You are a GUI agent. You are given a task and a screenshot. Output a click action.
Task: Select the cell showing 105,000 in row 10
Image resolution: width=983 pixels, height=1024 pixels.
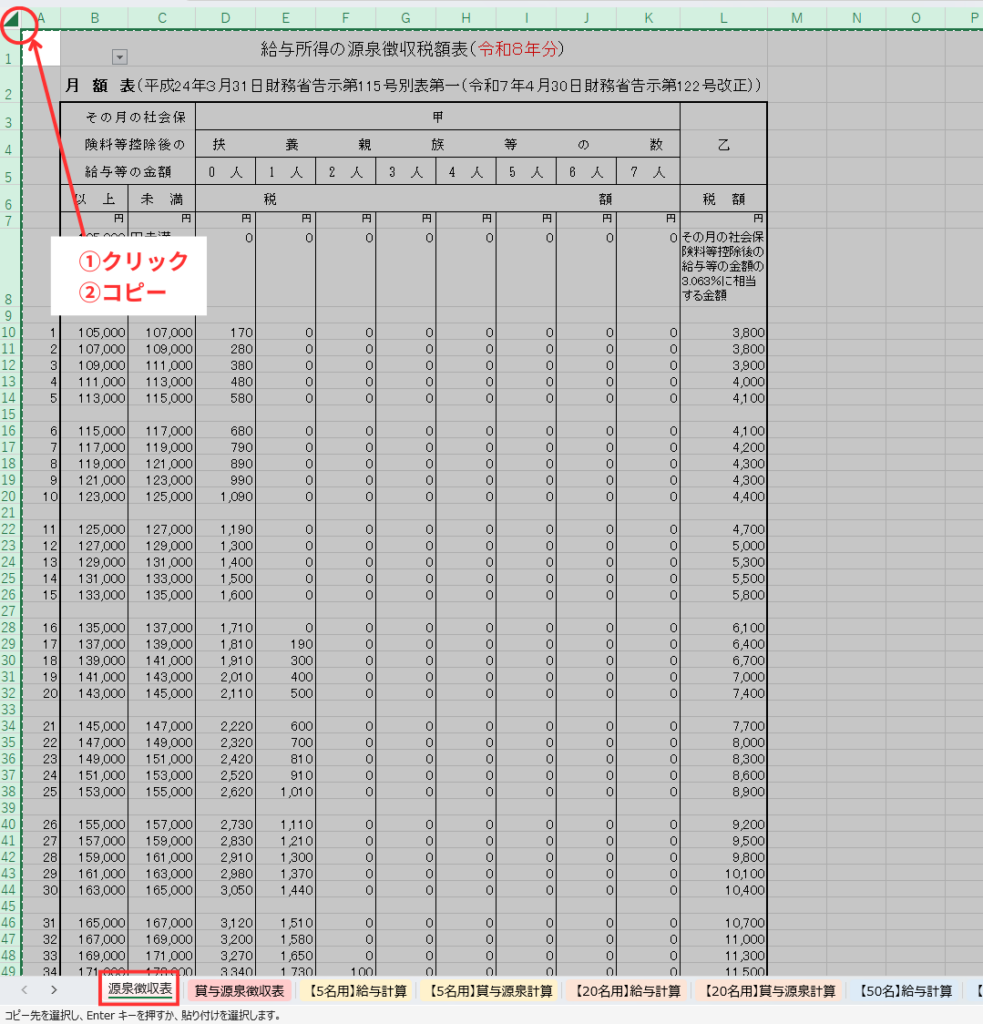tap(94, 332)
